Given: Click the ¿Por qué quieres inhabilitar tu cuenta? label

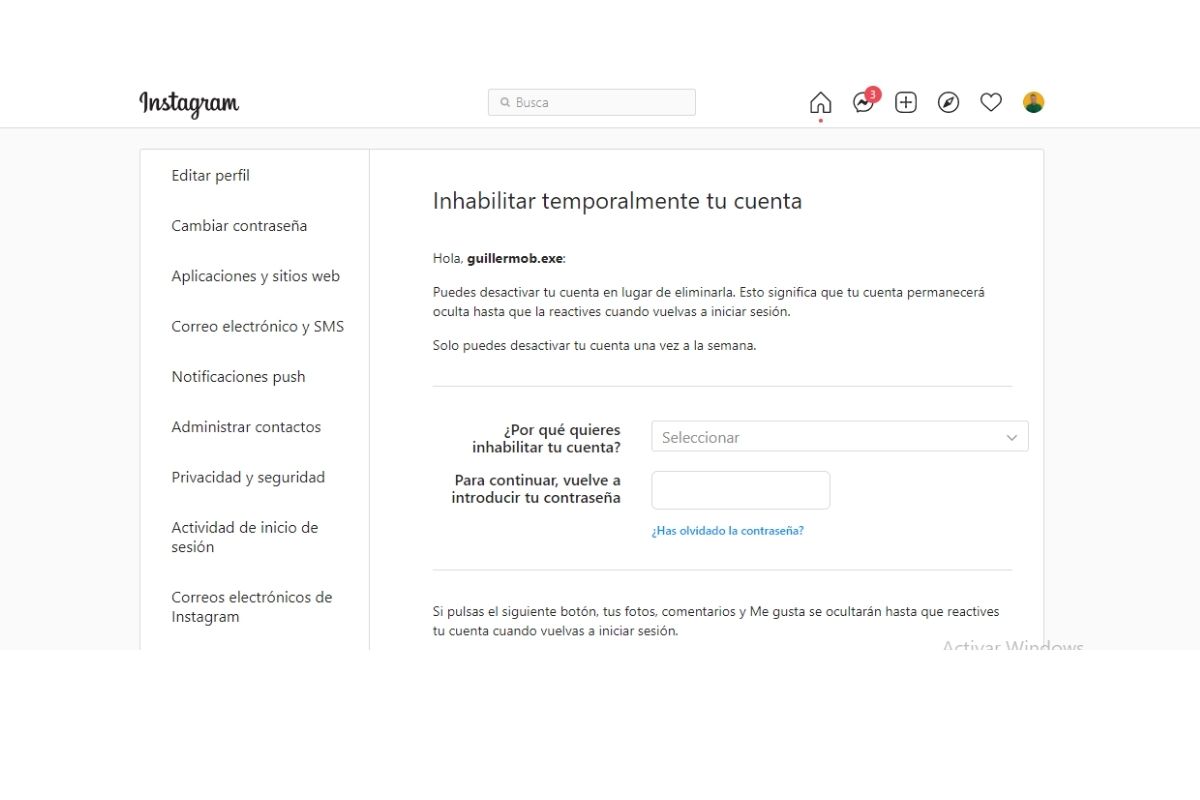Looking at the screenshot, I should [x=546, y=438].
